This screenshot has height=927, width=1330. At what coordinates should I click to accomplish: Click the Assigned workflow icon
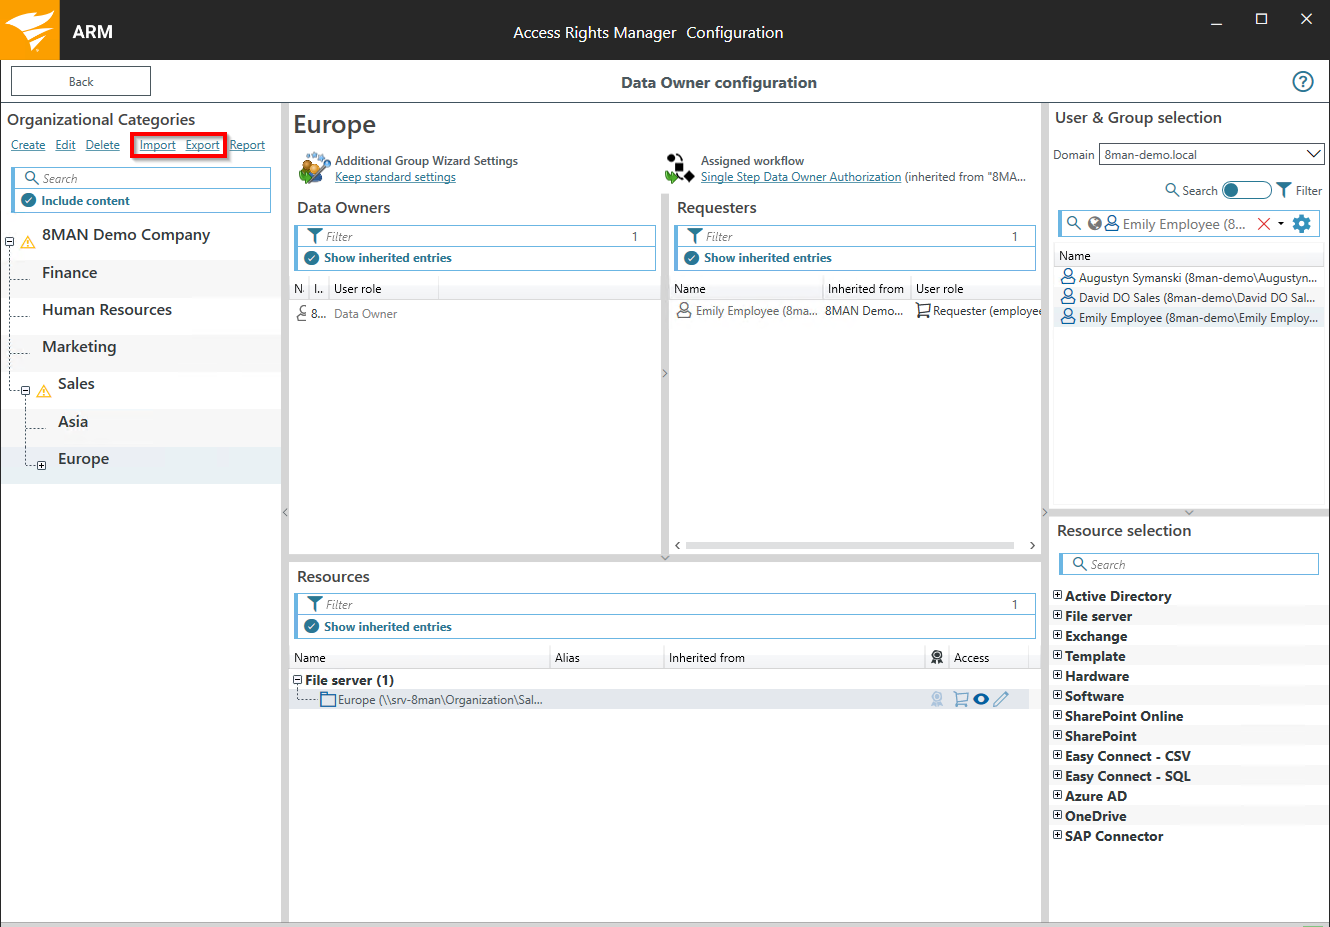coord(679,168)
